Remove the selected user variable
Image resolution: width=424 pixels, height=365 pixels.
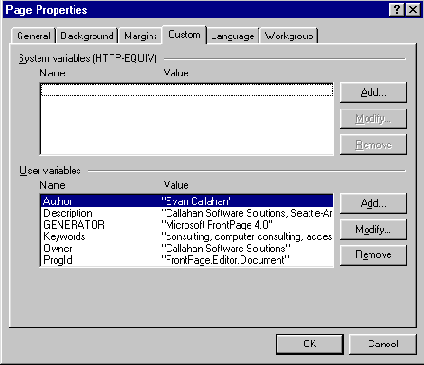click(x=373, y=255)
